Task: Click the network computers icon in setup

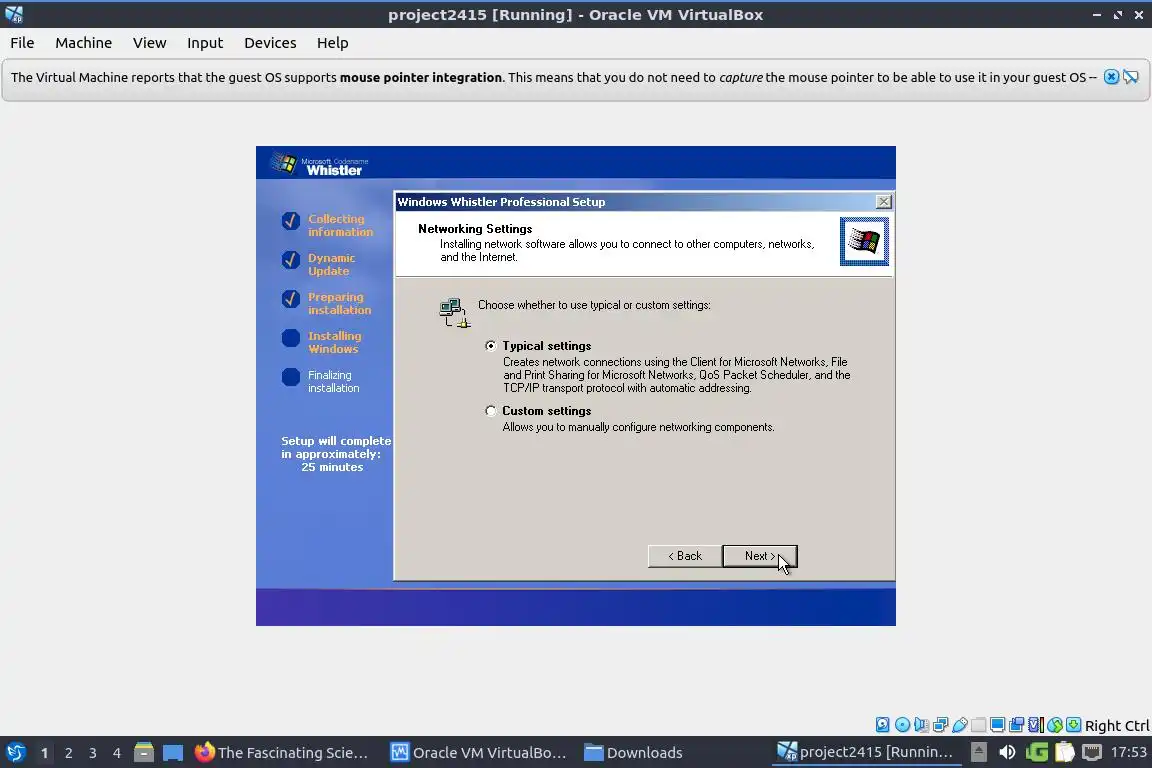Action: [453, 313]
